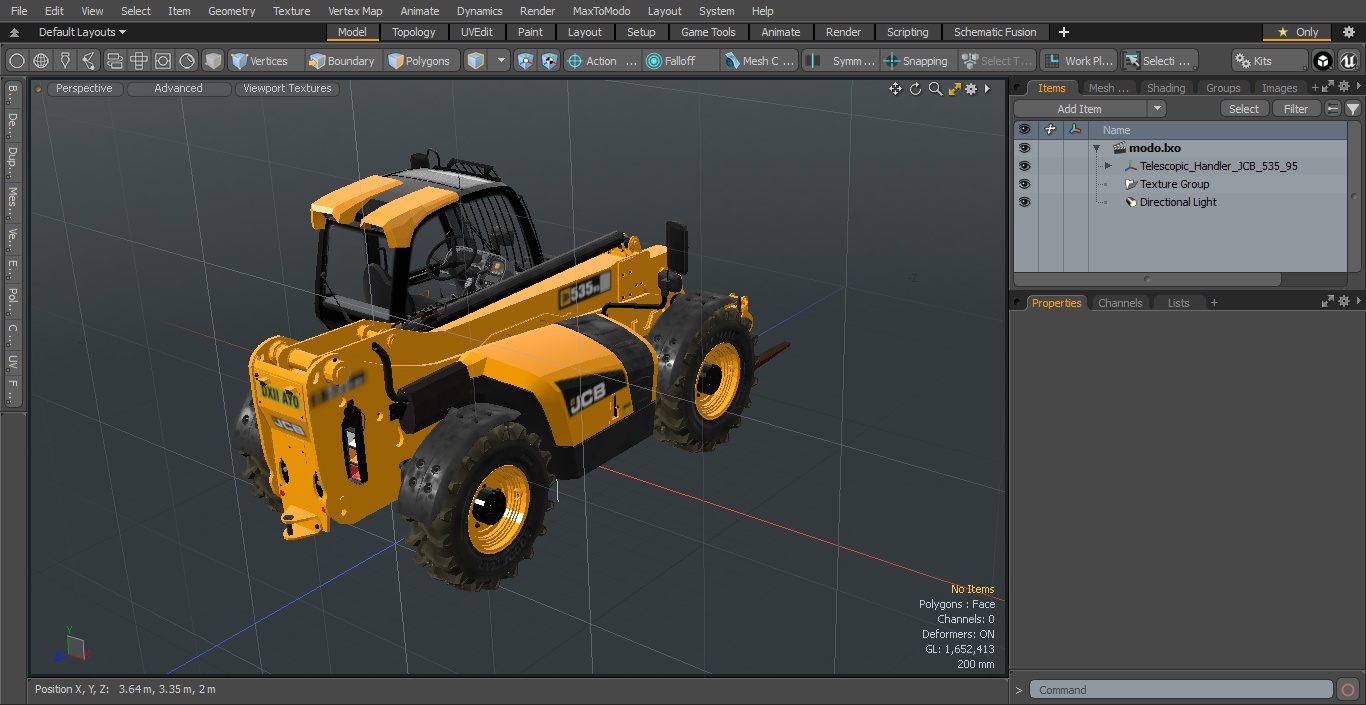
Task: Open layout settings gear icon at top right
Action: (x=1348, y=32)
